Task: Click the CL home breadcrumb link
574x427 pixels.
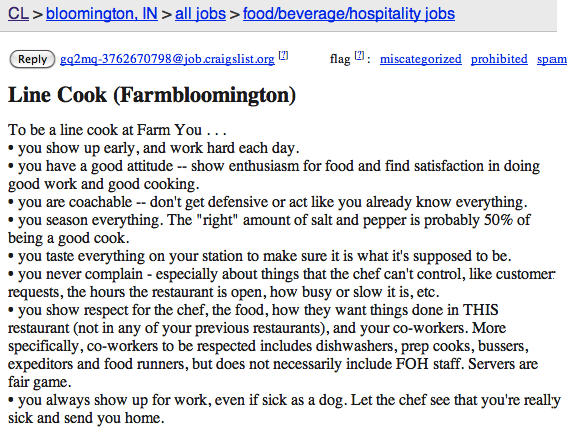Action: [18, 14]
